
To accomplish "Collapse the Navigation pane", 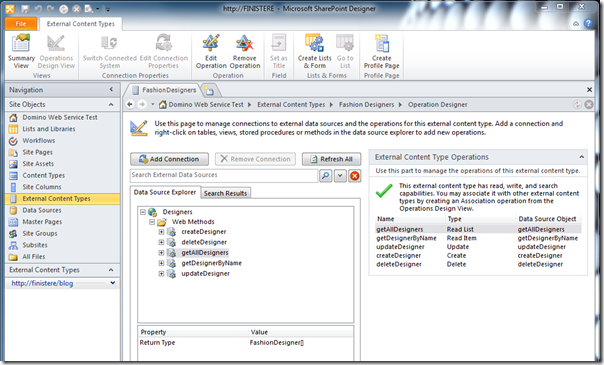I will [x=111, y=89].
